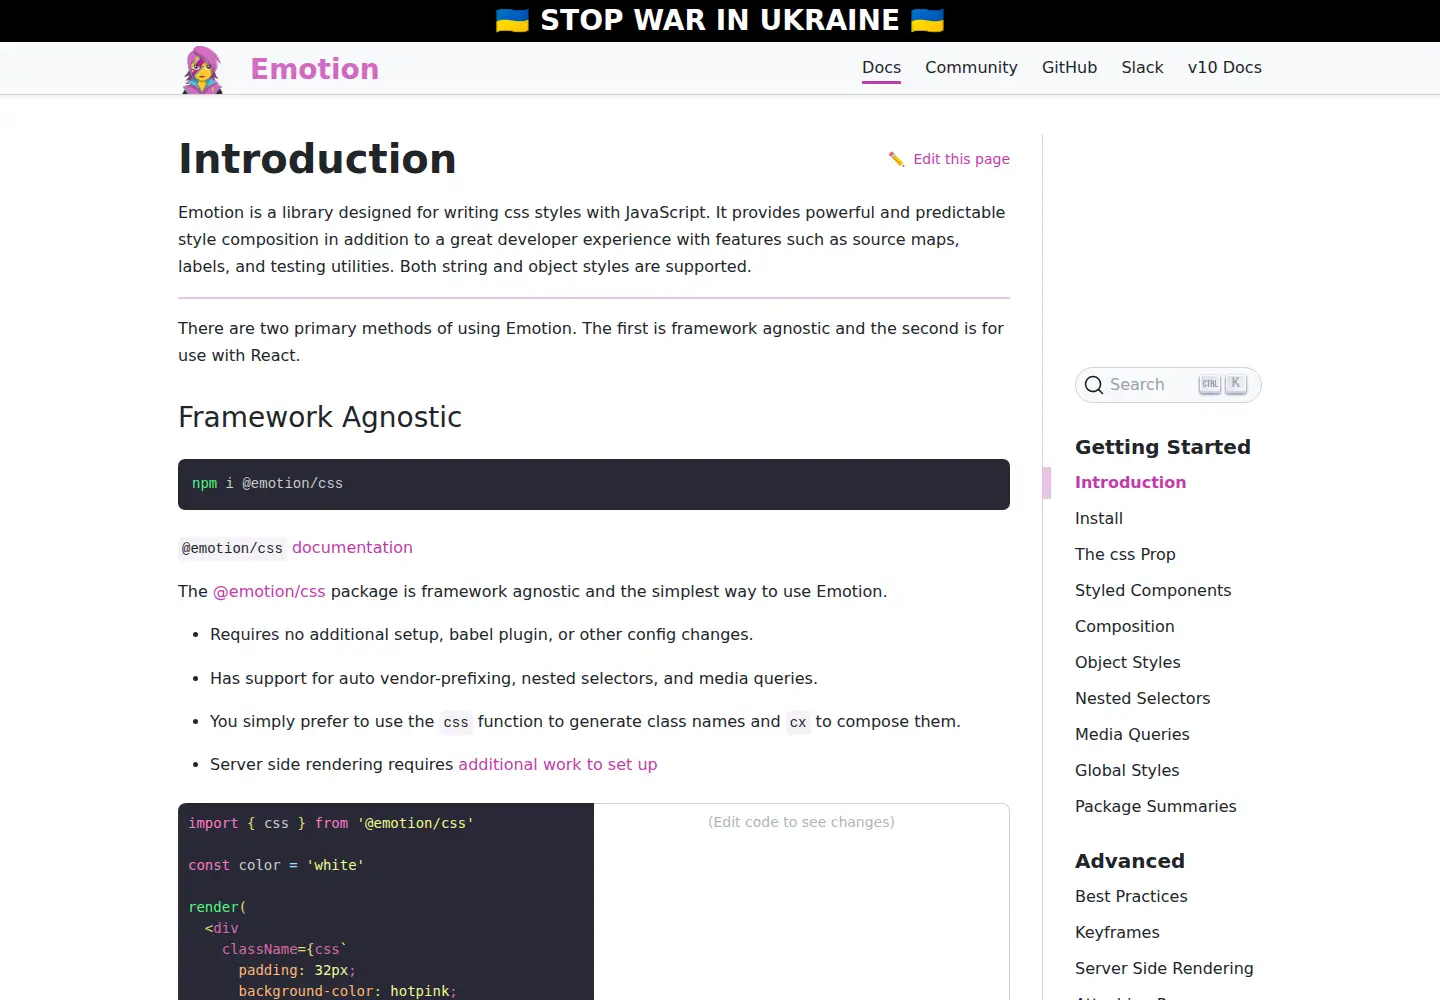Go to the GitHub nav link
The image size is (1440, 1000).
(1069, 68)
